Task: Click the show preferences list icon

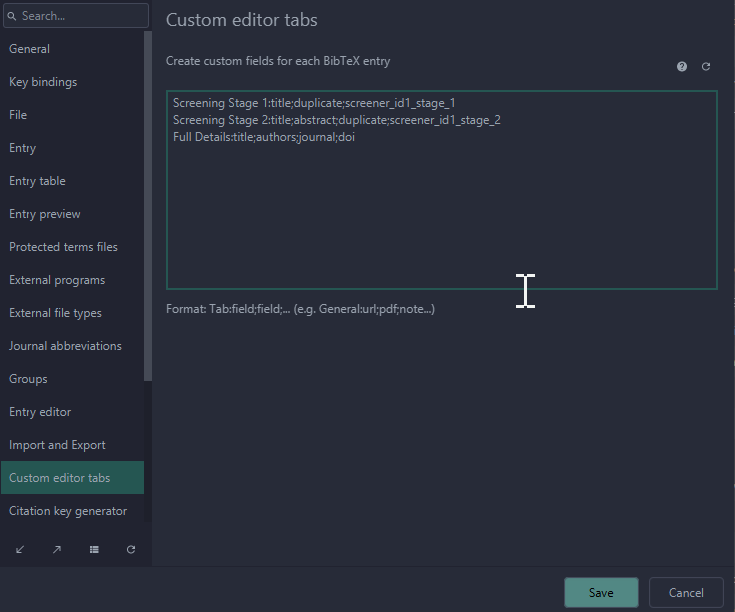Action: tap(94, 549)
